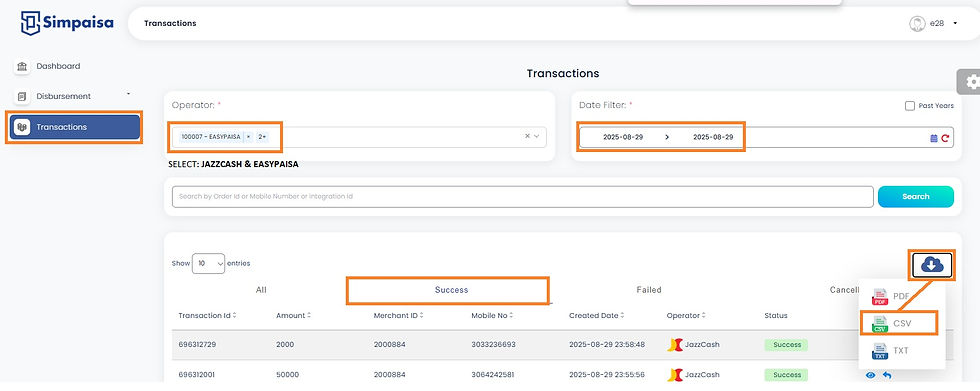Choose PDF export option
Image resolution: width=980 pixels, height=391 pixels.
pyautogui.click(x=891, y=297)
